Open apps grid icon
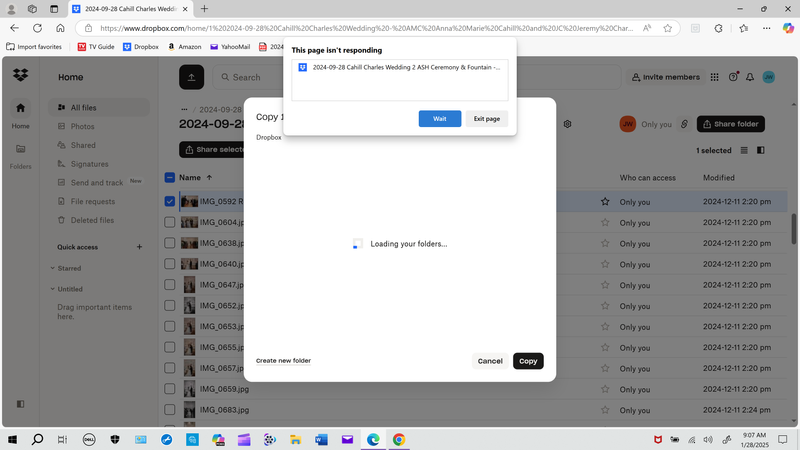Screen dimensions: 800x450 (714, 77)
